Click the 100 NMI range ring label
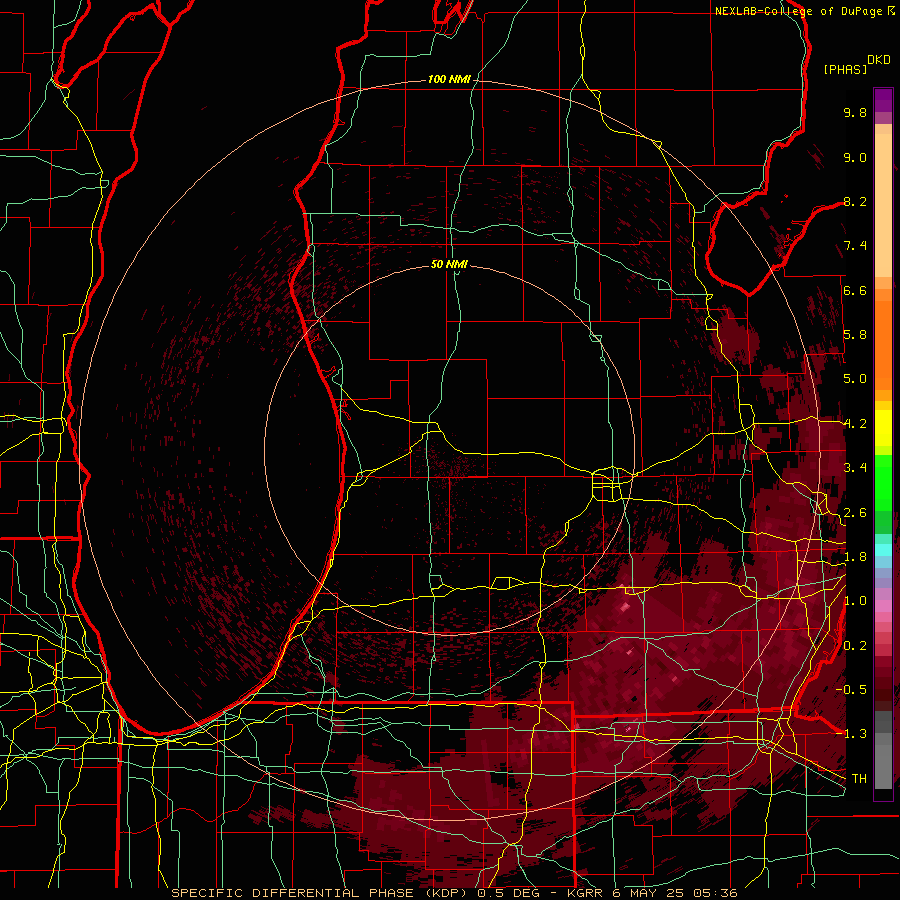 (449, 79)
